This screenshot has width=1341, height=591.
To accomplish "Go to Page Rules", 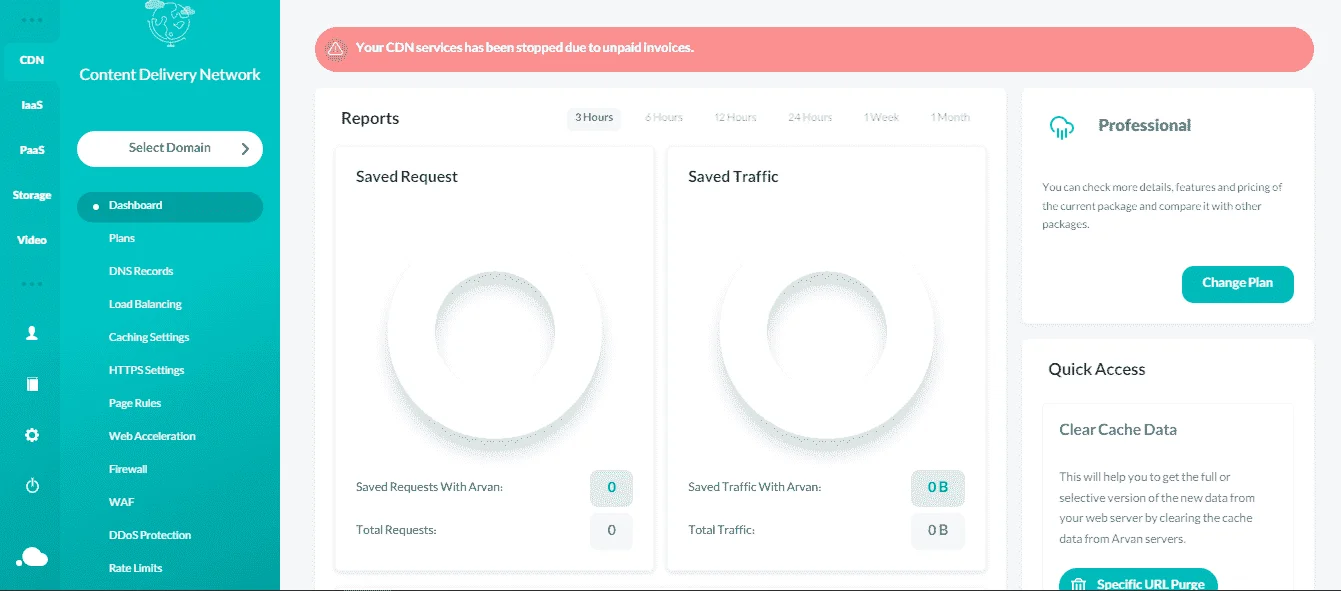I will point(135,403).
